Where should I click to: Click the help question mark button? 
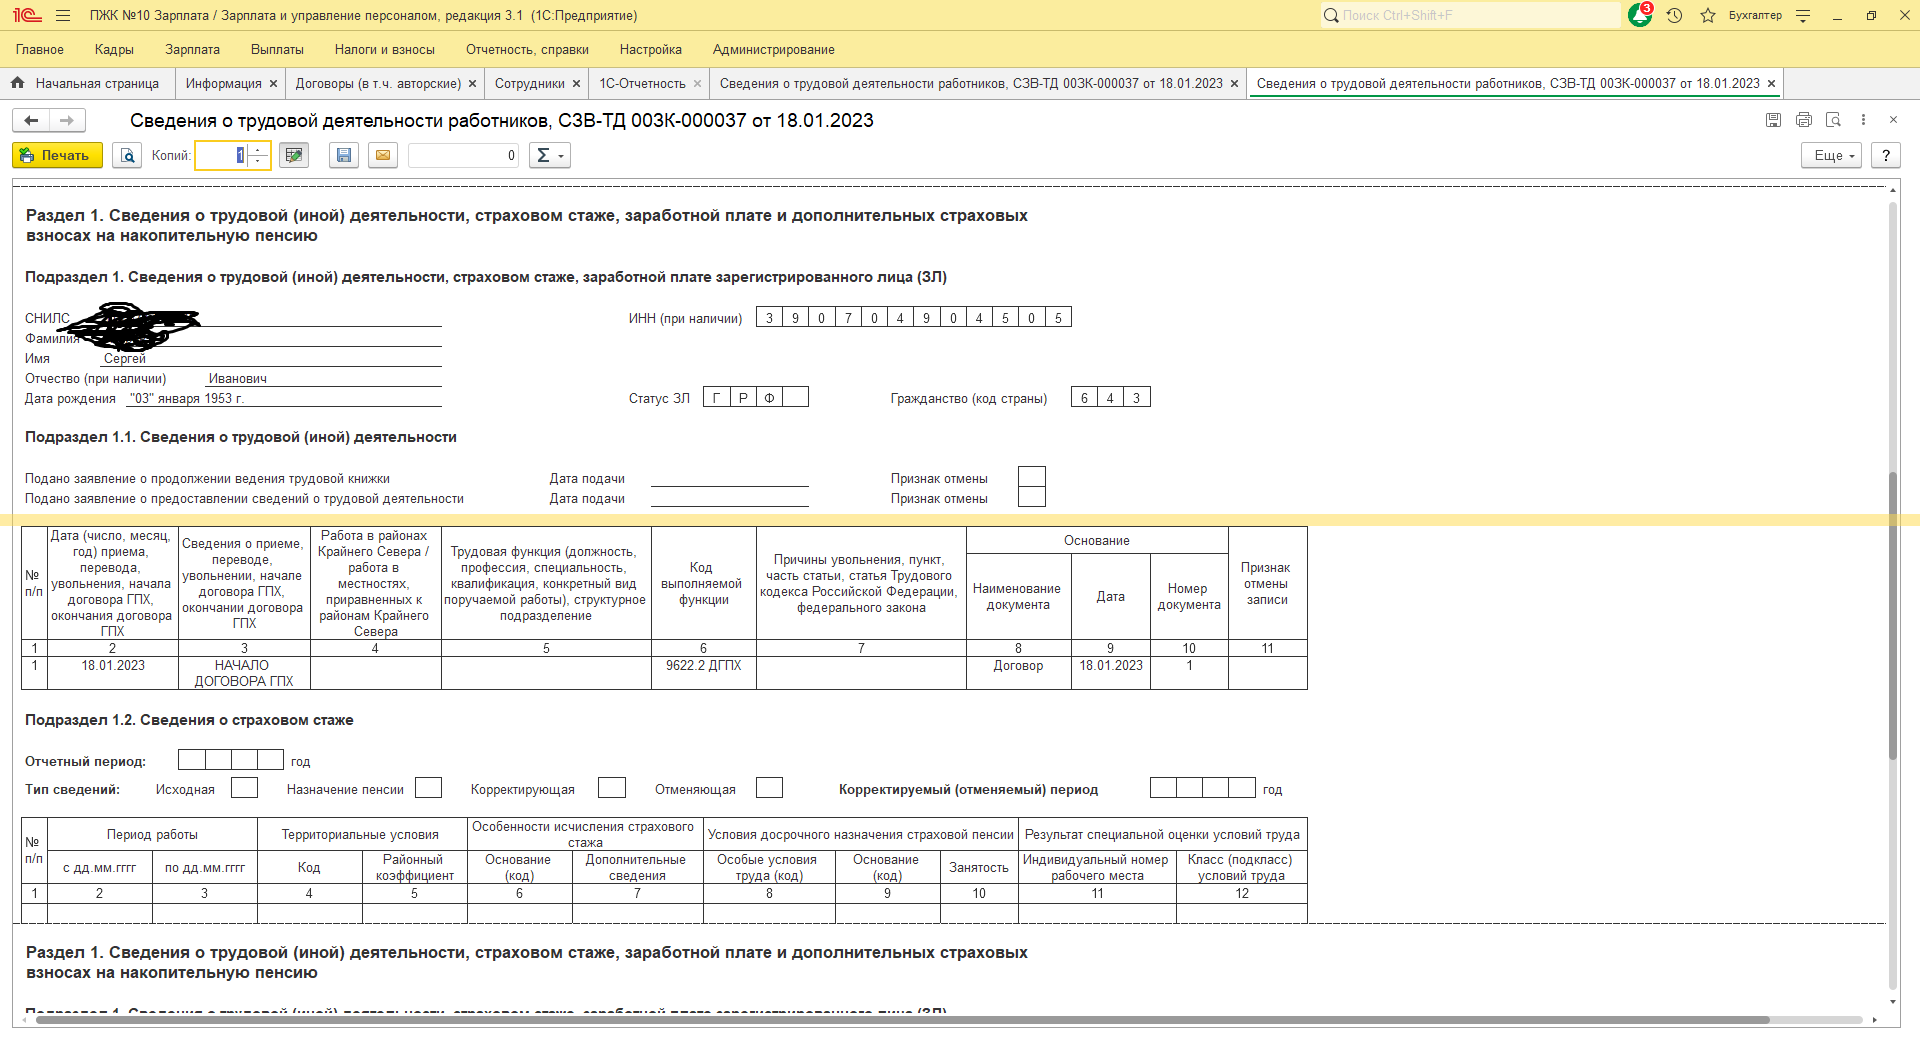pos(1885,156)
